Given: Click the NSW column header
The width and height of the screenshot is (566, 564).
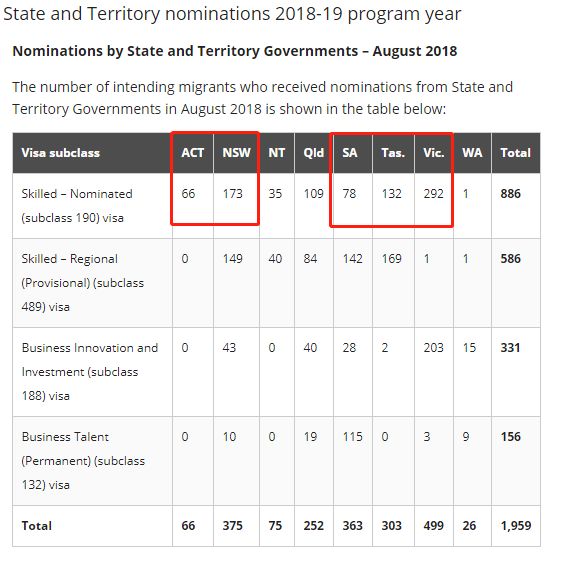Looking at the screenshot, I should click(236, 153).
